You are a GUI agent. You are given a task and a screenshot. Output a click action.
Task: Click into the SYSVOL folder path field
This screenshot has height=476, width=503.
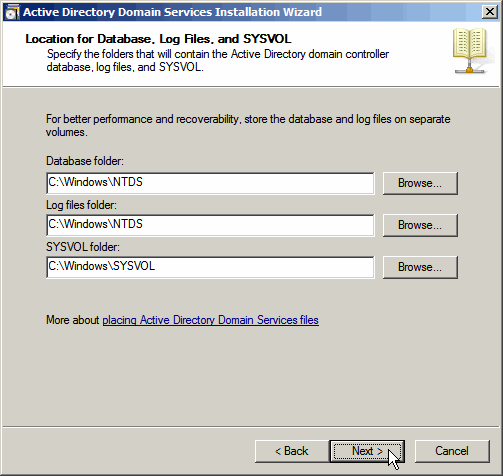[210, 267]
